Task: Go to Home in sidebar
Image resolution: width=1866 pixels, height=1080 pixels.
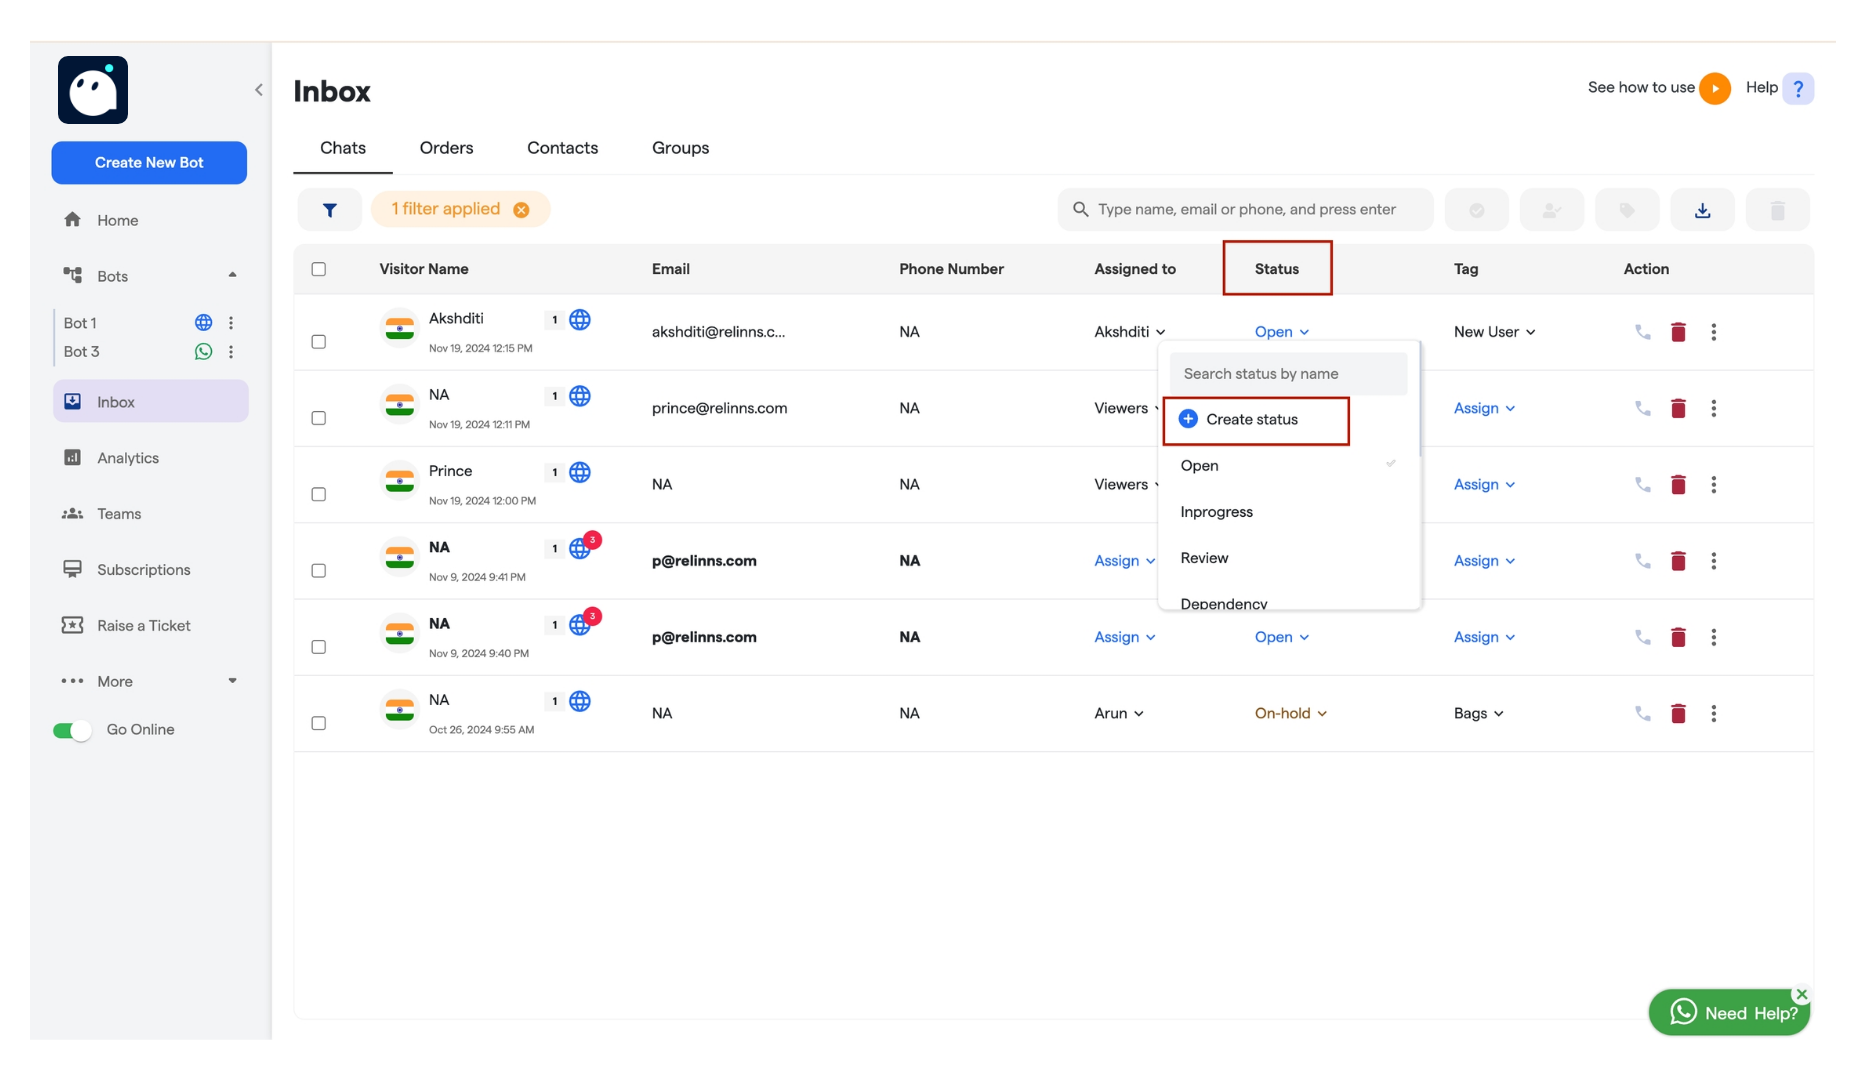Action: pos(117,221)
